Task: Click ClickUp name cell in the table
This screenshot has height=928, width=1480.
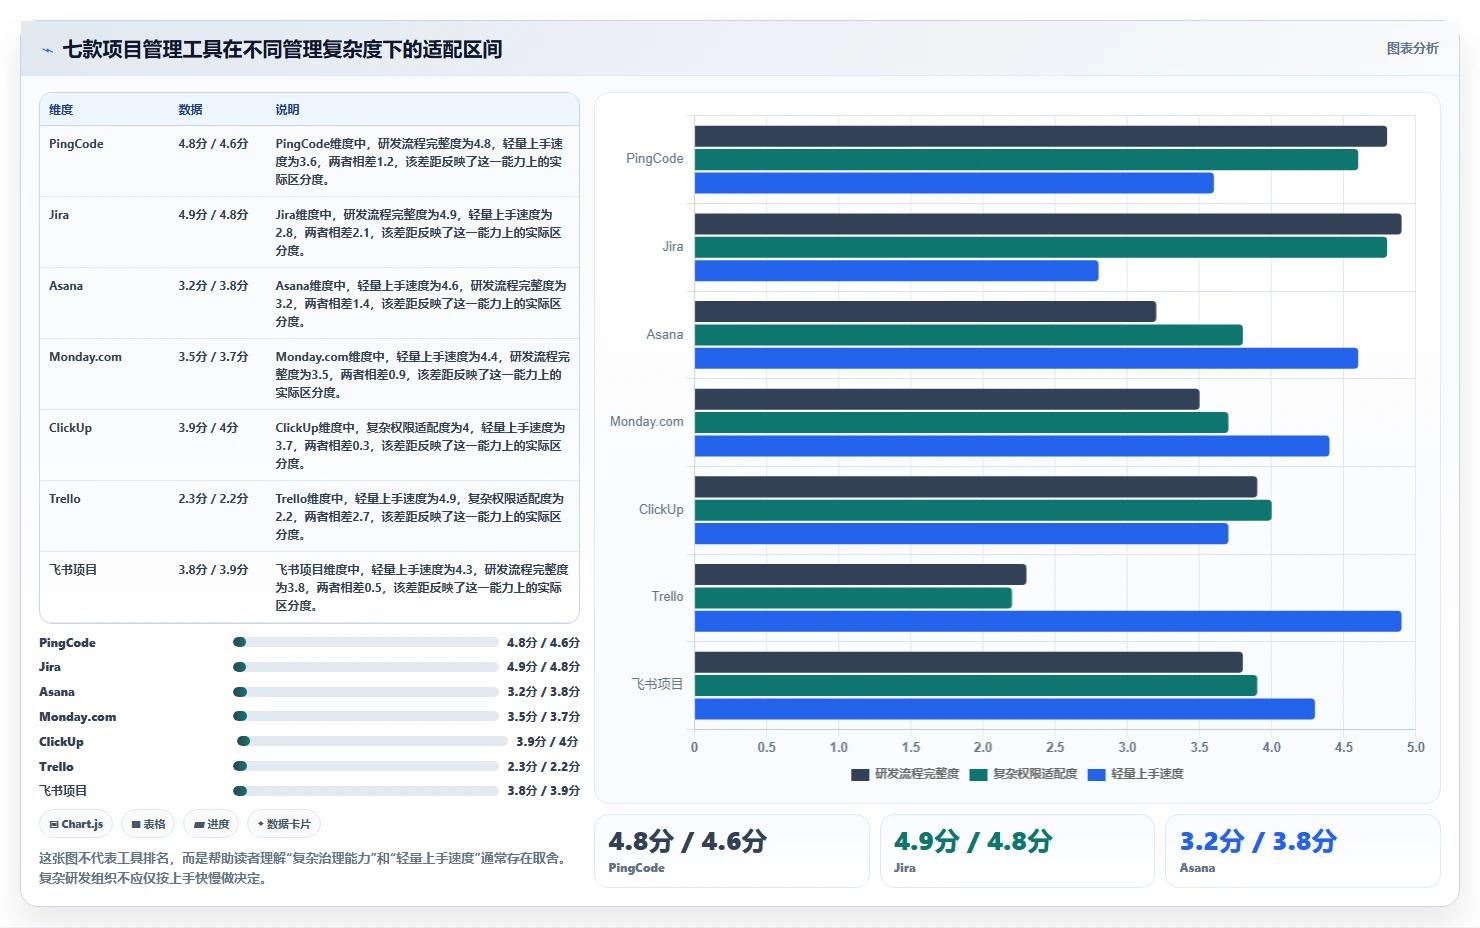Action: [x=70, y=428]
